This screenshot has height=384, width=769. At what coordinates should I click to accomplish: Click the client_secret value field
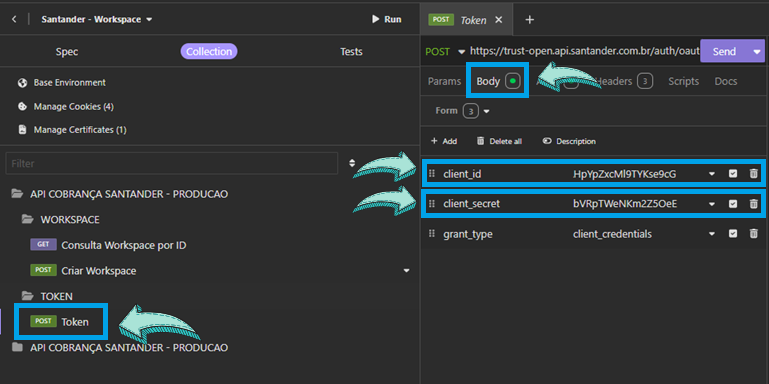point(625,204)
